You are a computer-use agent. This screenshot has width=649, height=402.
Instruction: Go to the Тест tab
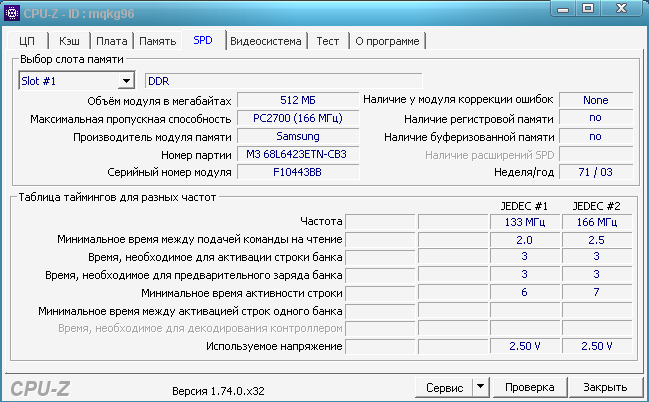[x=327, y=41]
